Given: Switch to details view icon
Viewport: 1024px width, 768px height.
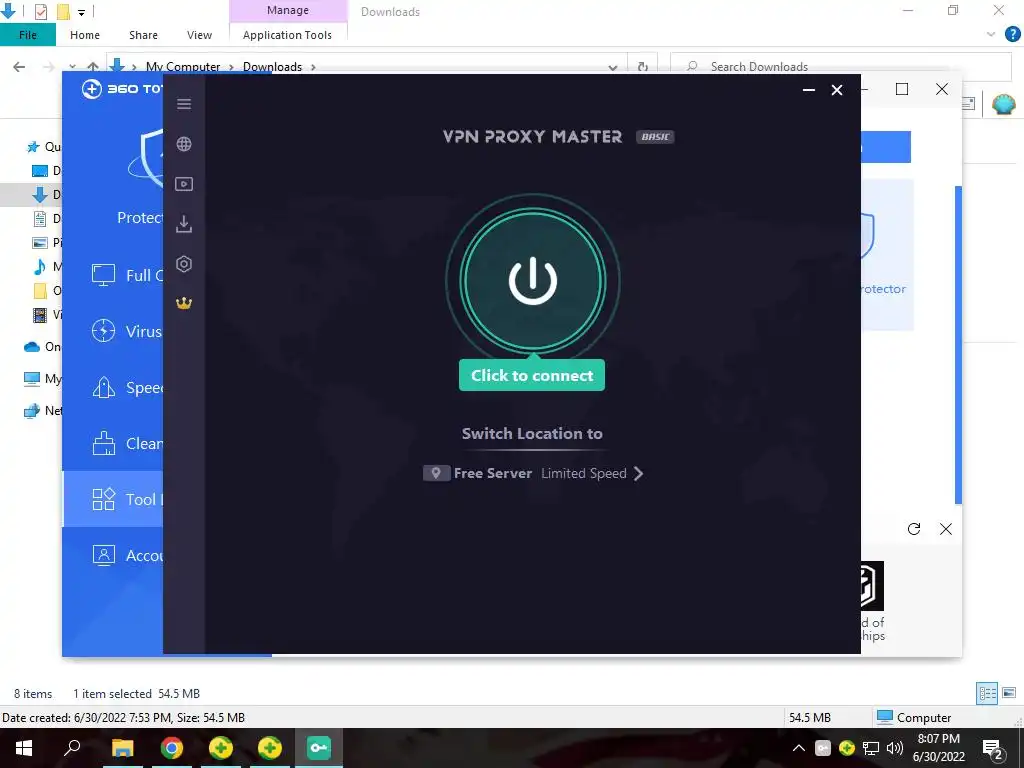Looking at the screenshot, I should point(987,693).
